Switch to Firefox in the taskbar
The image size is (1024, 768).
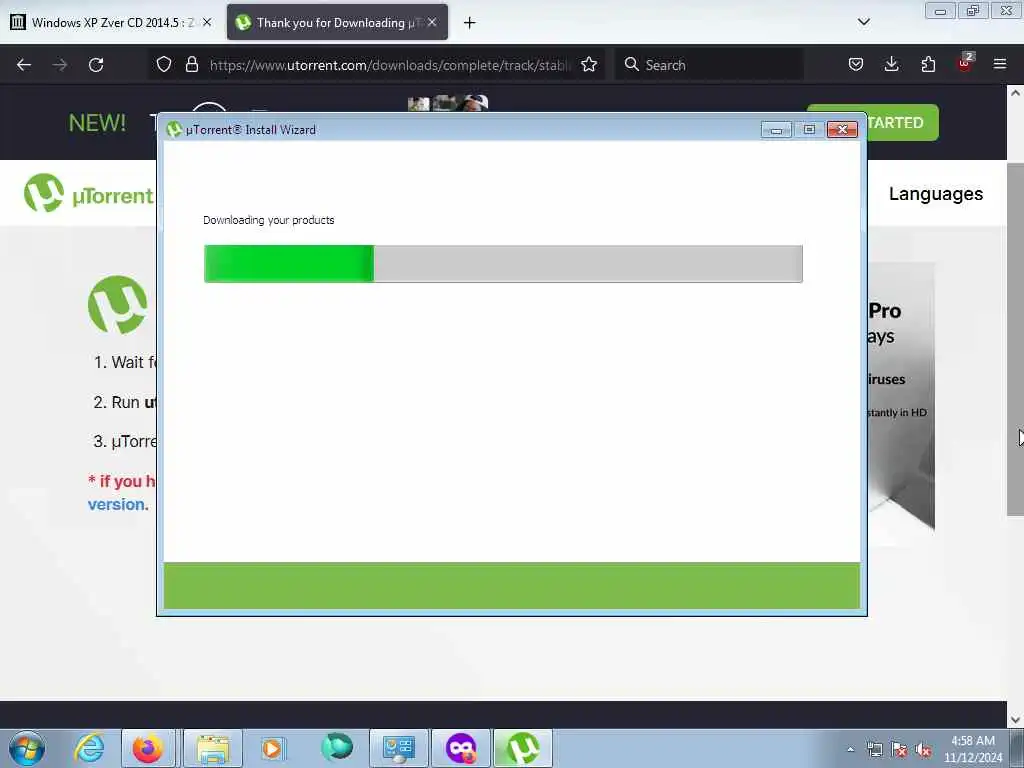point(148,748)
